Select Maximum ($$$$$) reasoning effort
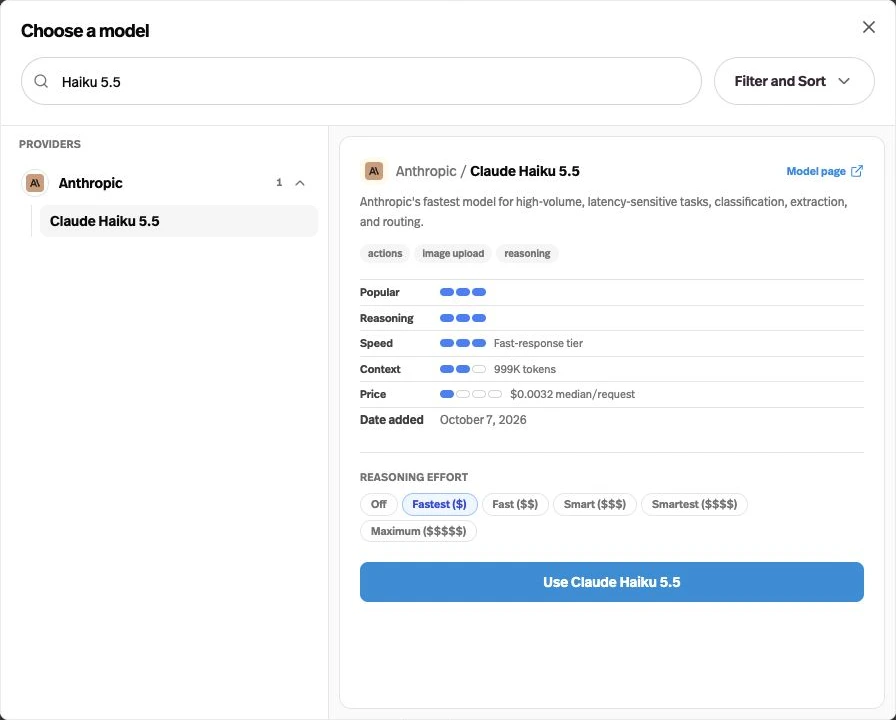The height and width of the screenshot is (720, 896). [x=418, y=531]
